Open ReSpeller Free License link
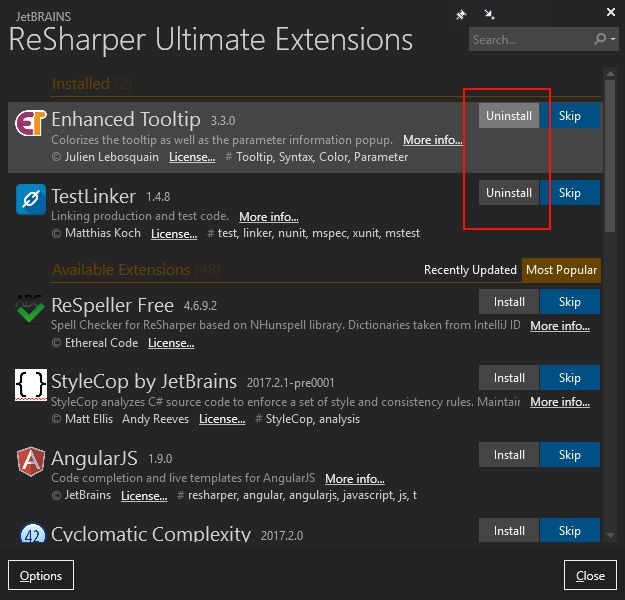Viewport: 625px width, 600px height. tap(171, 343)
